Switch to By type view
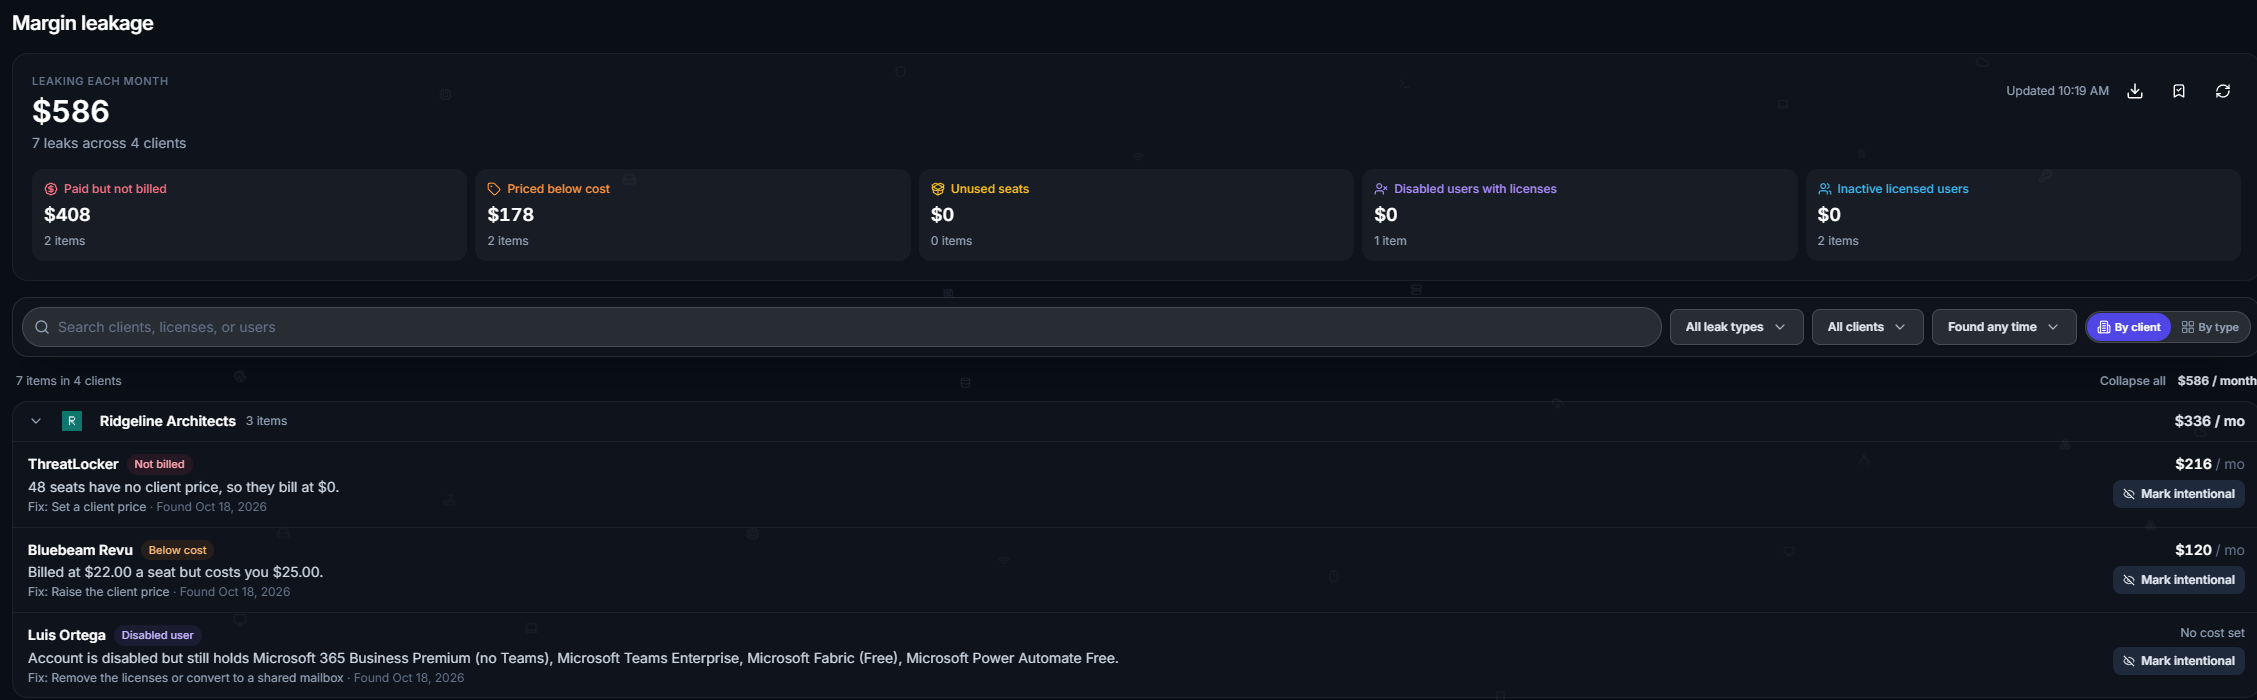2257x700 pixels. tap(2210, 327)
